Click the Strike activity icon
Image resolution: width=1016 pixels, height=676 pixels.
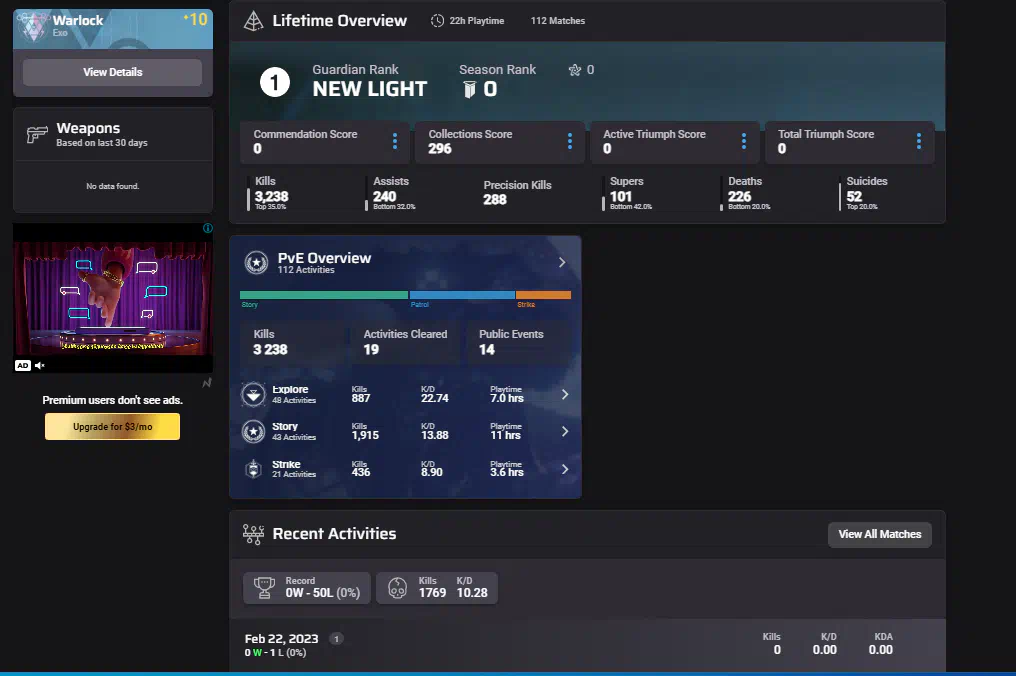click(x=254, y=469)
